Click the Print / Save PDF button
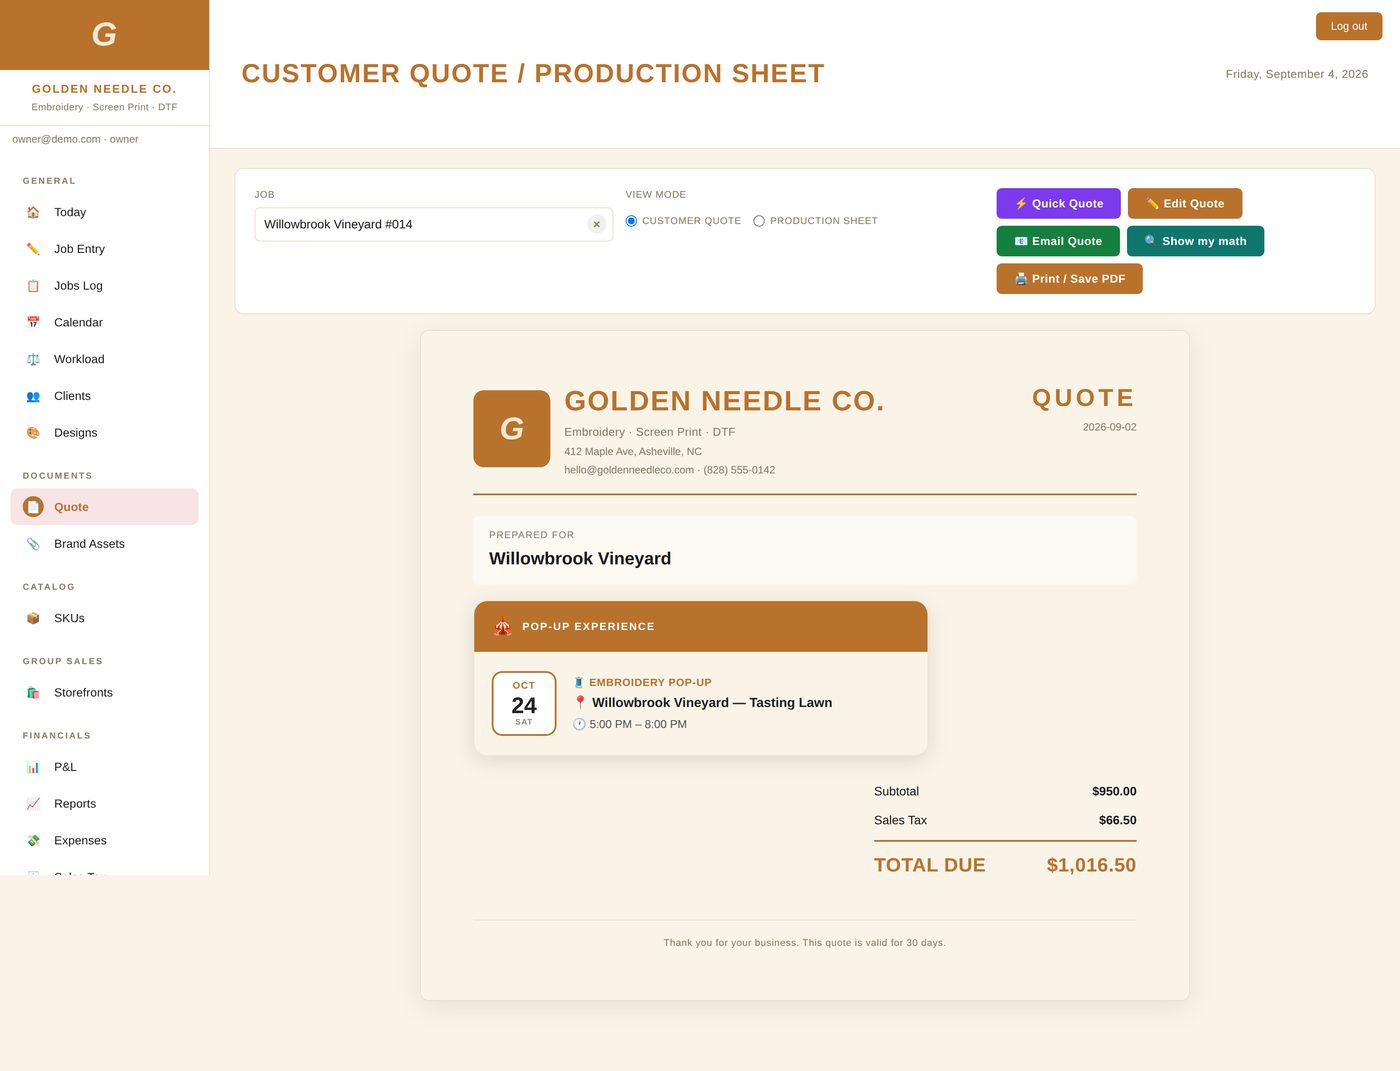 tap(1069, 279)
